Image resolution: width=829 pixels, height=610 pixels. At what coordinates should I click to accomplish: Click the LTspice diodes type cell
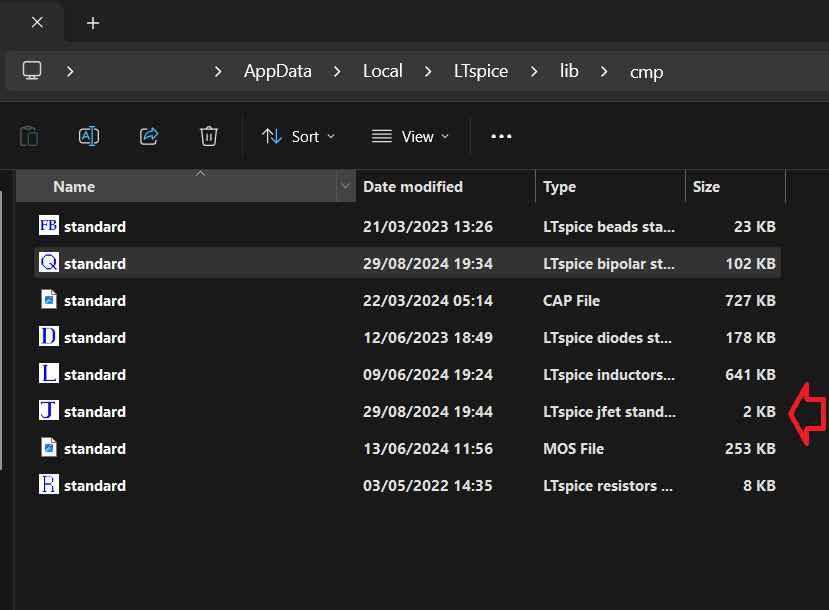tap(608, 338)
